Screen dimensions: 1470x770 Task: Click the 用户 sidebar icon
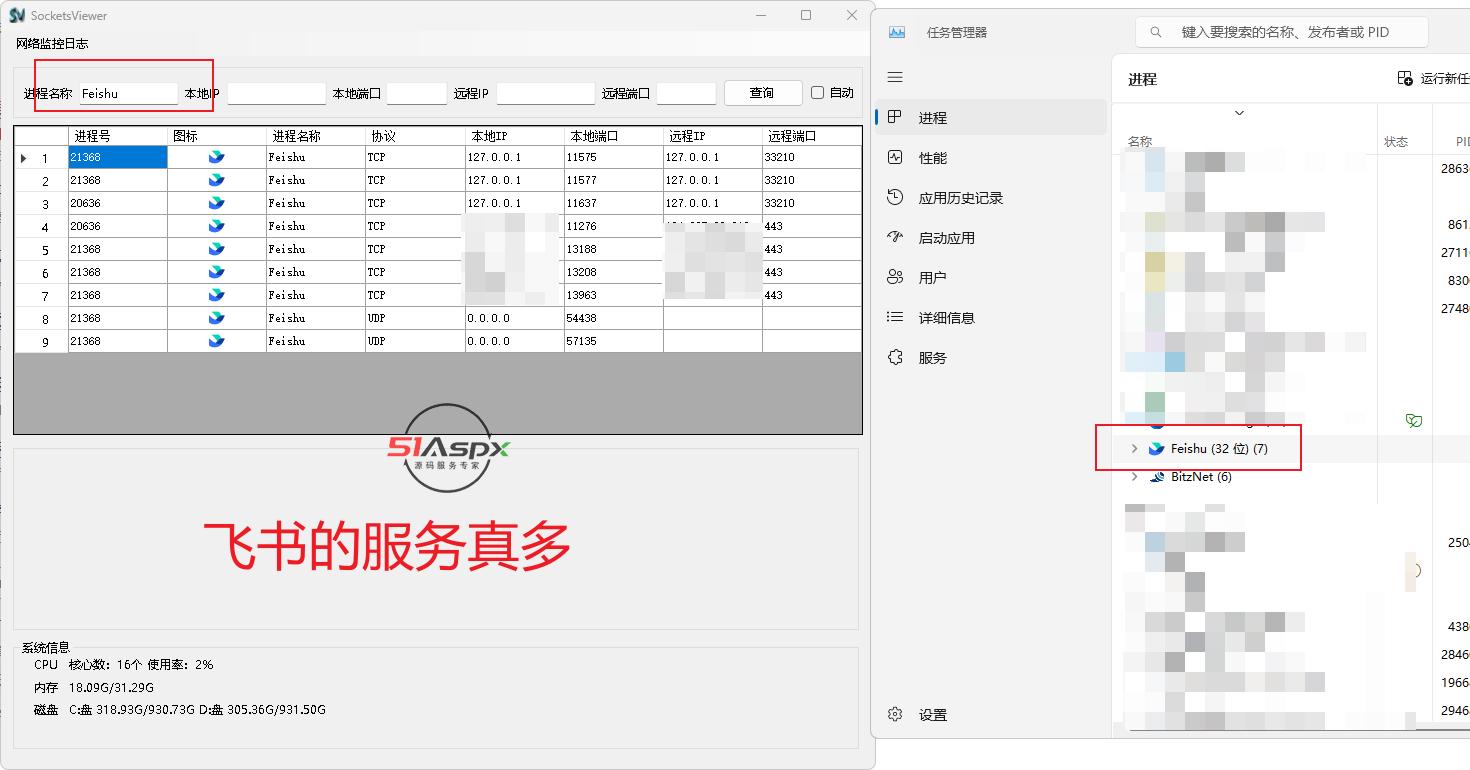click(895, 277)
